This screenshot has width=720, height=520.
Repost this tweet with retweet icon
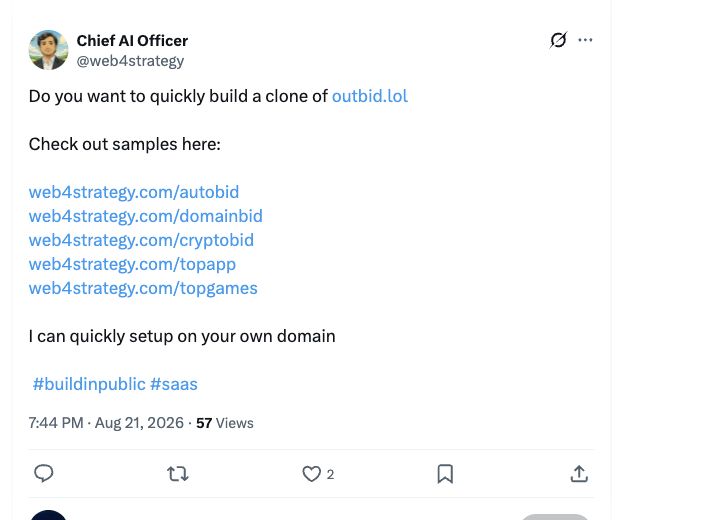click(x=178, y=474)
